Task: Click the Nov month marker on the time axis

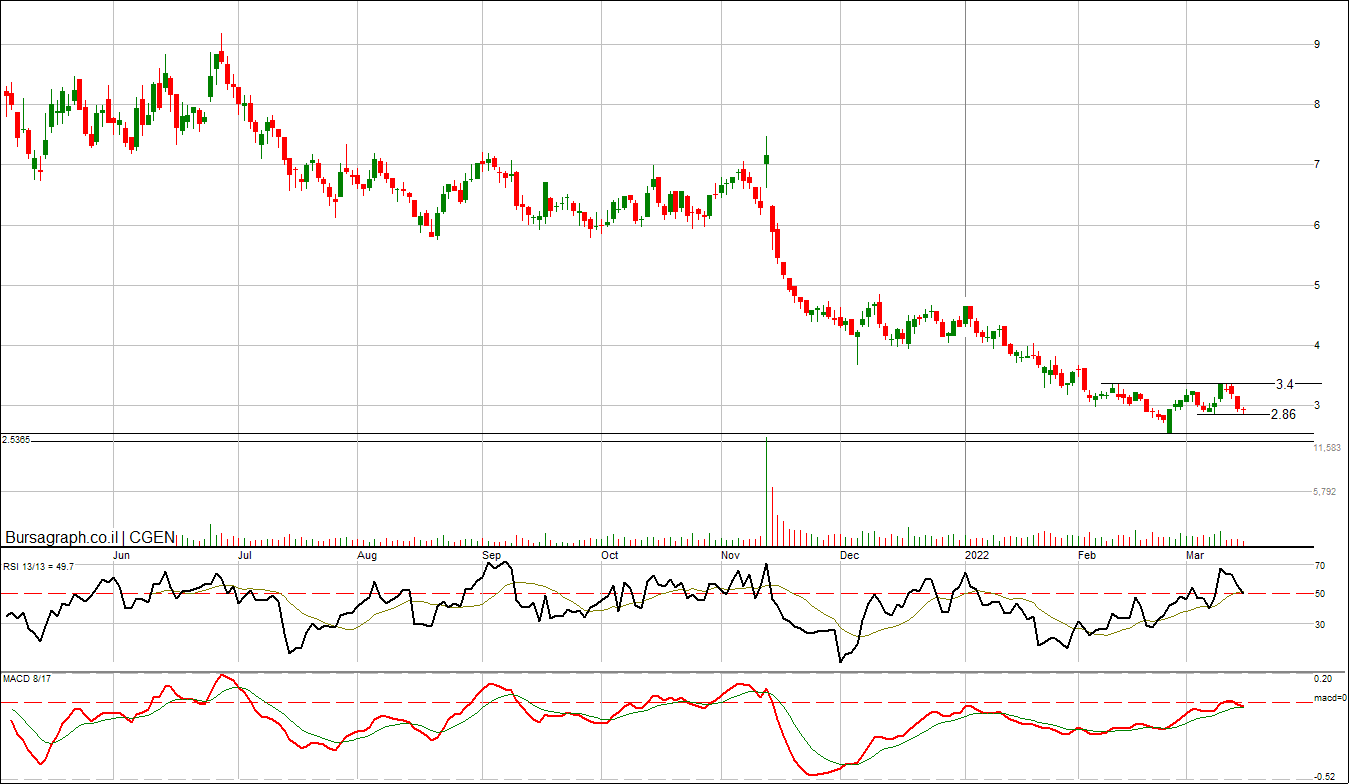Action: pos(730,554)
